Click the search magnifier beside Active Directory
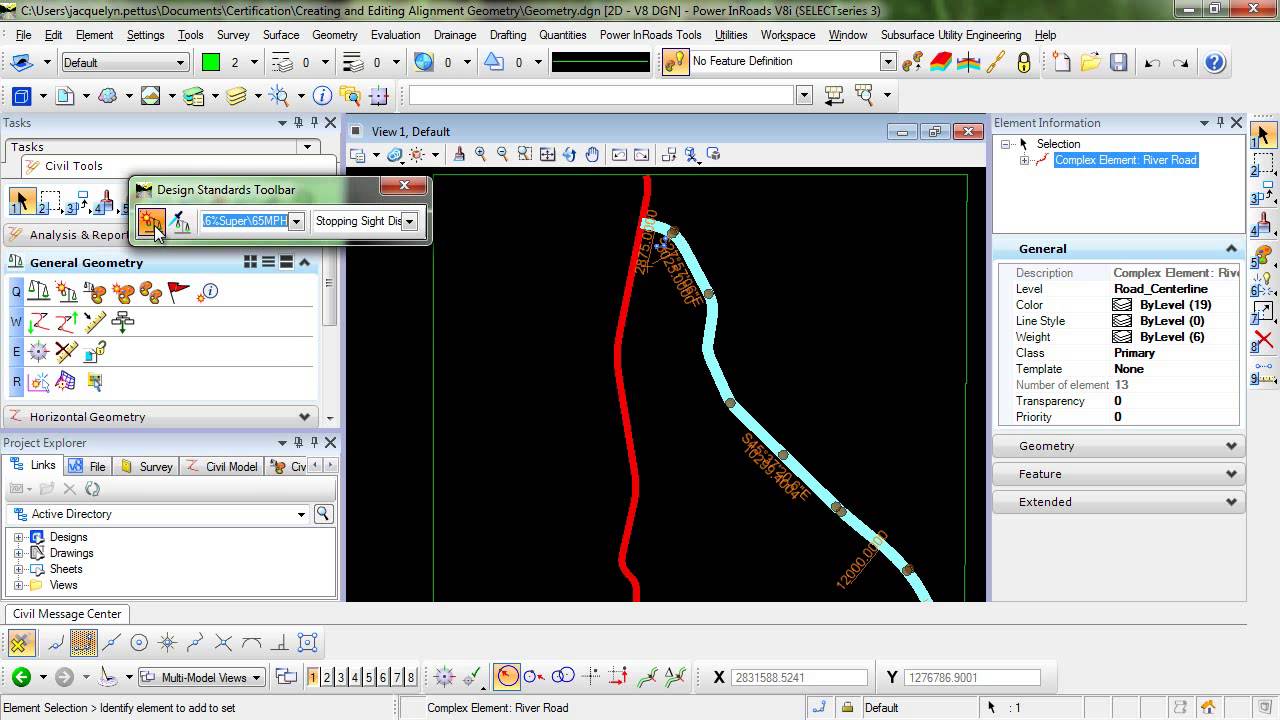Screen dimensions: 1280x720 323,514
